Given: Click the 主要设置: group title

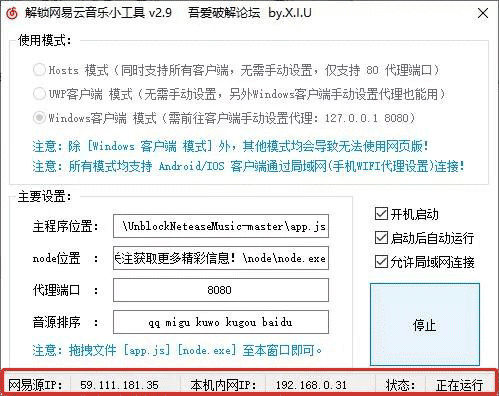Looking at the screenshot, I should coord(45,197).
